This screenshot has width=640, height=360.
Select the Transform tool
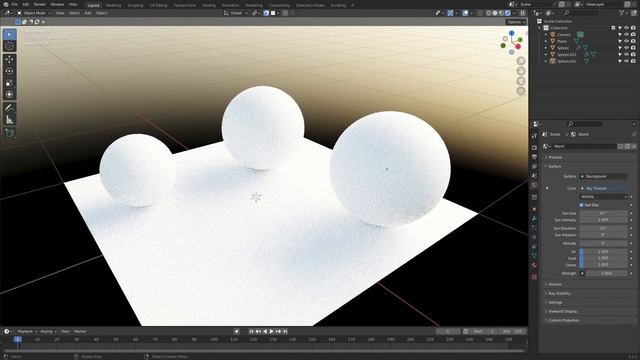[9, 95]
